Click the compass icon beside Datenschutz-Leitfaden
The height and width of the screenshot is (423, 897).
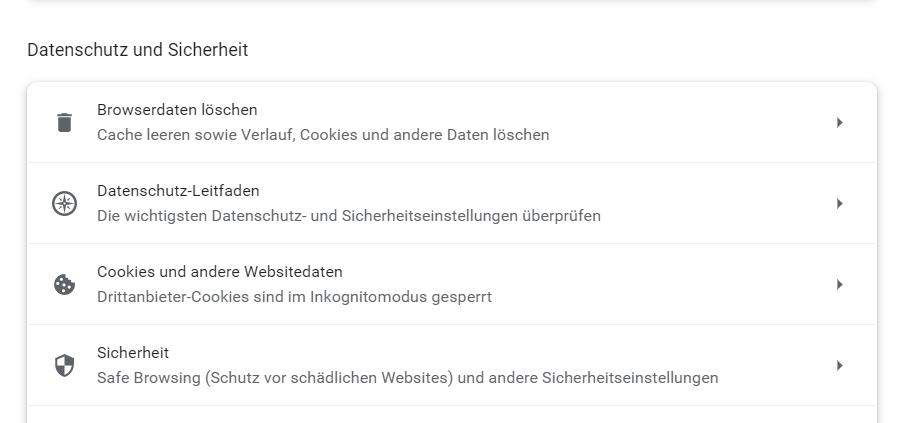pyautogui.click(x=65, y=204)
